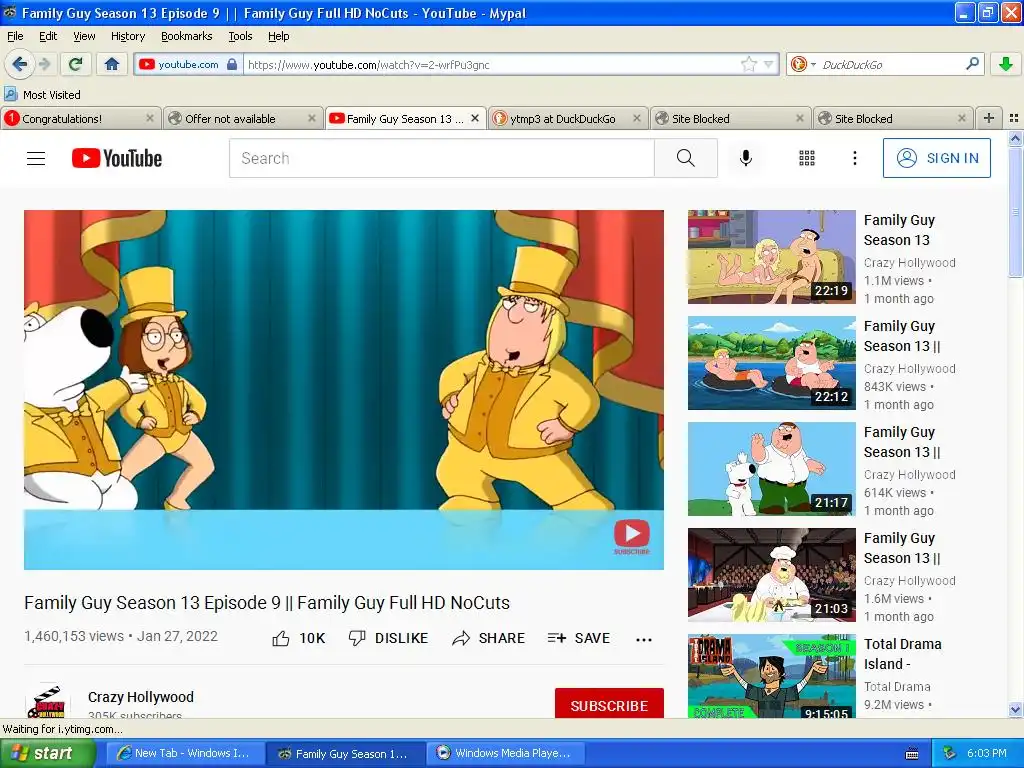Click the page scrollbar up arrow
Image resolution: width=1024 pixels, height=768 pixels.
coord(1015,138)
